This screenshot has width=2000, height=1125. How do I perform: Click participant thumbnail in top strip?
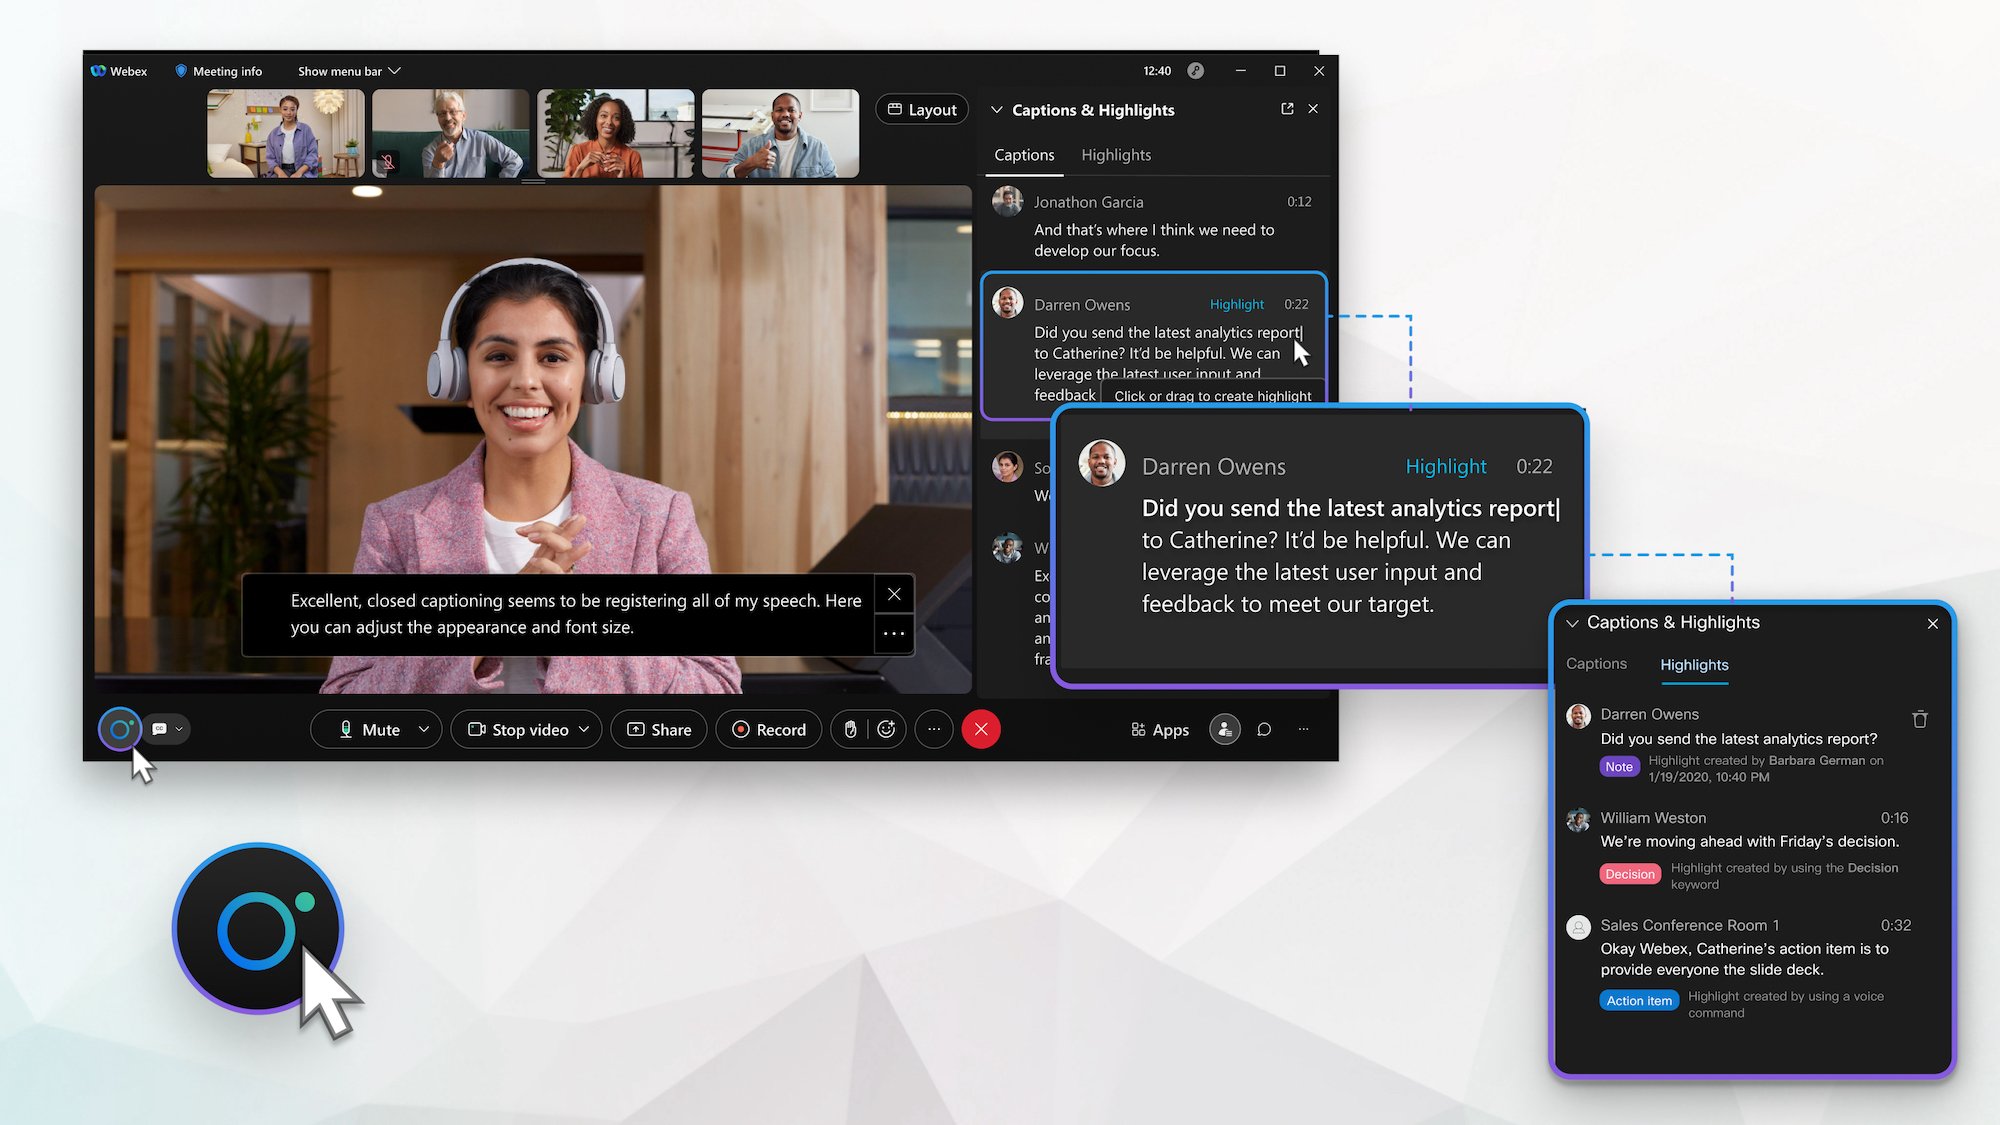tap(284, 130)
